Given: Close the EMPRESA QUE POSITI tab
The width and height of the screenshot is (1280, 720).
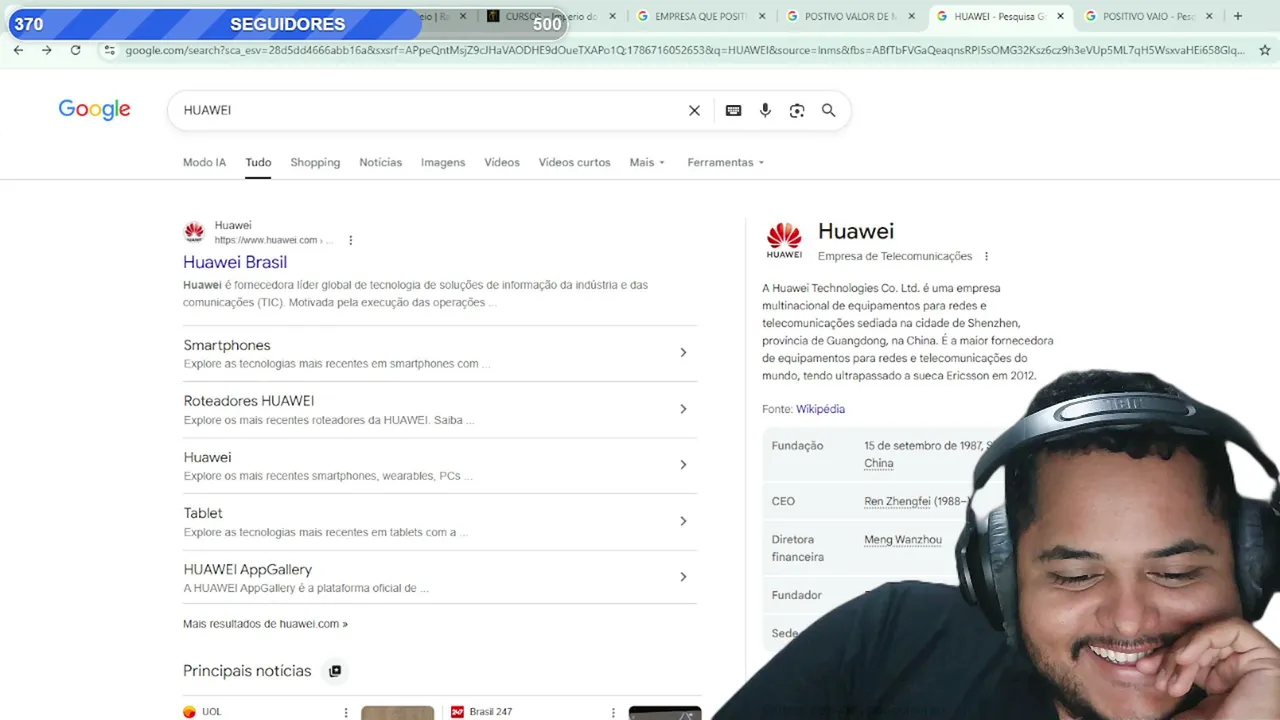Looking at the screenshot, I should 762,16.
